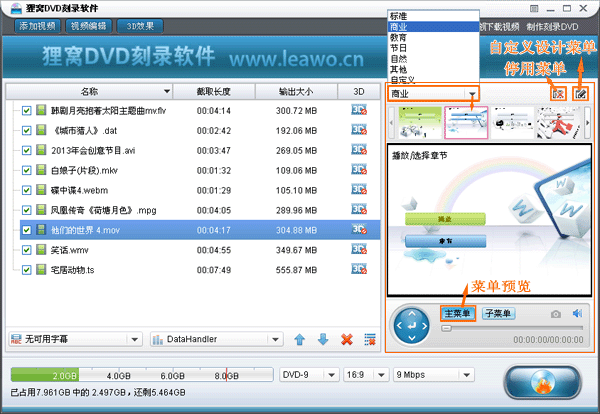This screenshot has height=414, width=600.
Task: Open the 名称 column header dropdown arrow
Action: [x=166, y=91]
